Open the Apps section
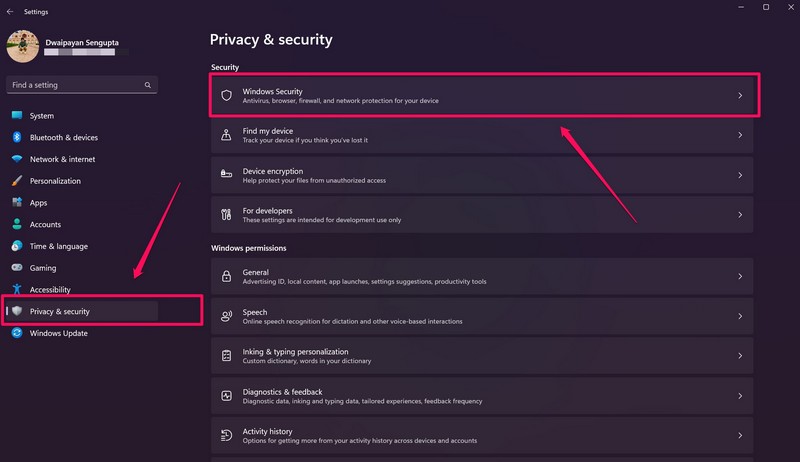The image size is (800, 462). 38,203
